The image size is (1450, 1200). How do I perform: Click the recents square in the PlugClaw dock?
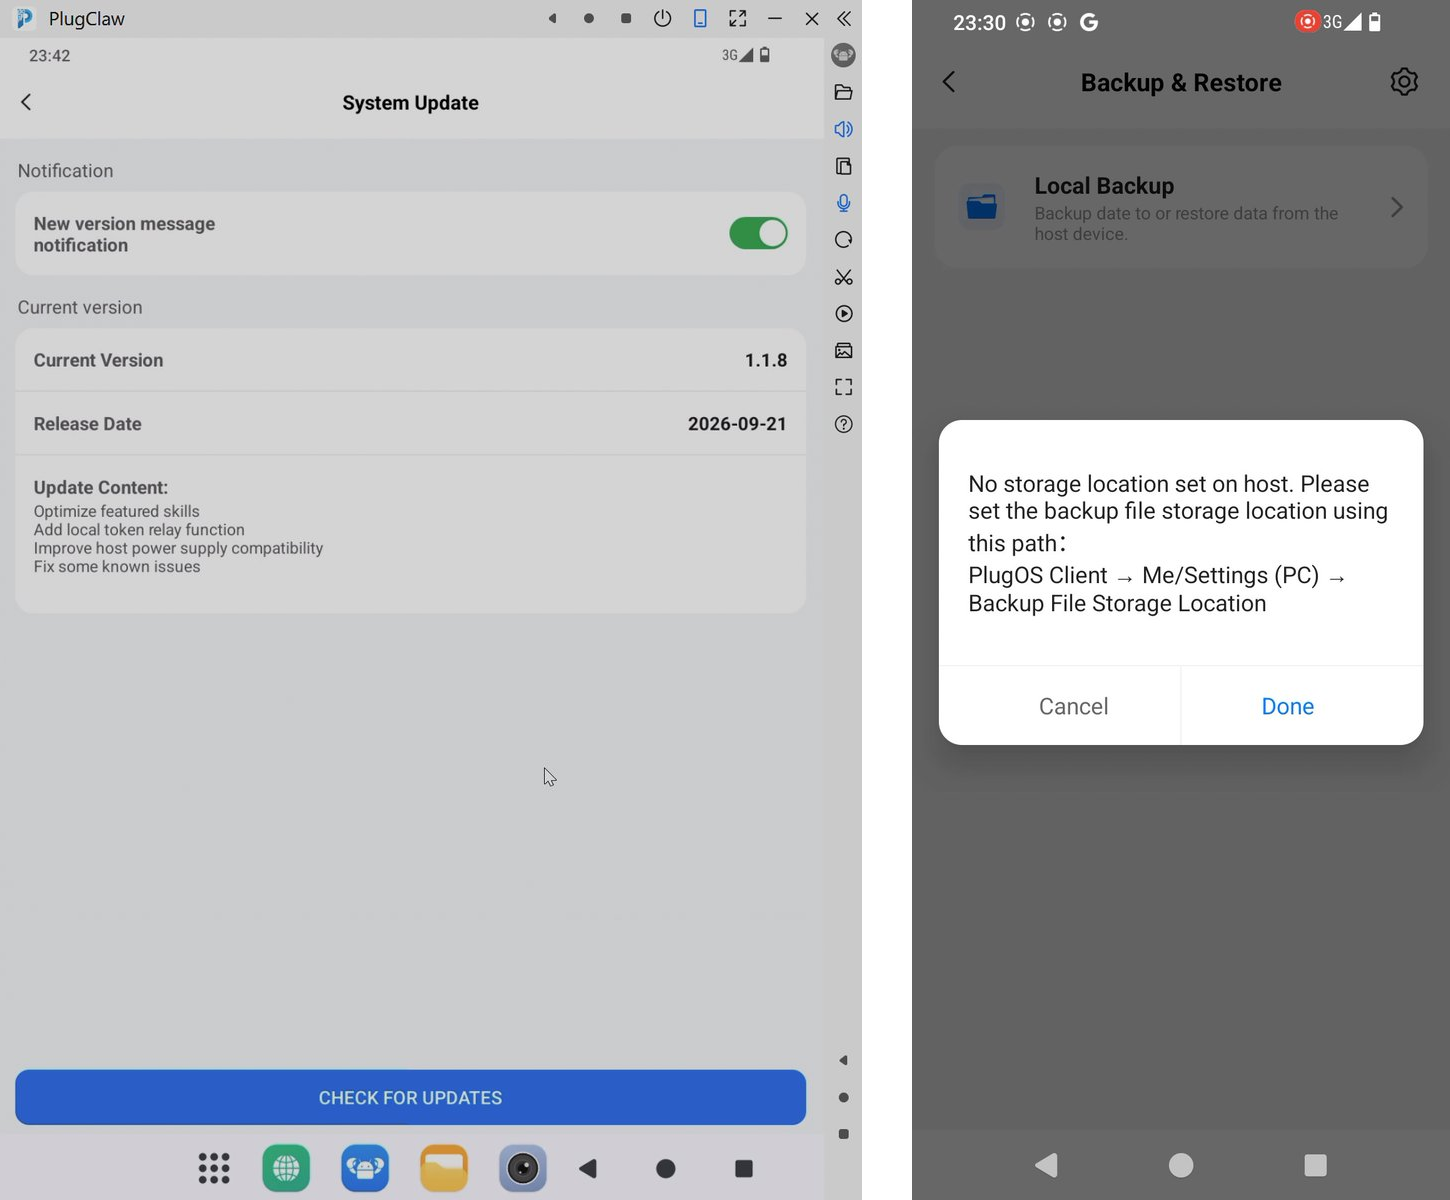(x=743, y=1168)
